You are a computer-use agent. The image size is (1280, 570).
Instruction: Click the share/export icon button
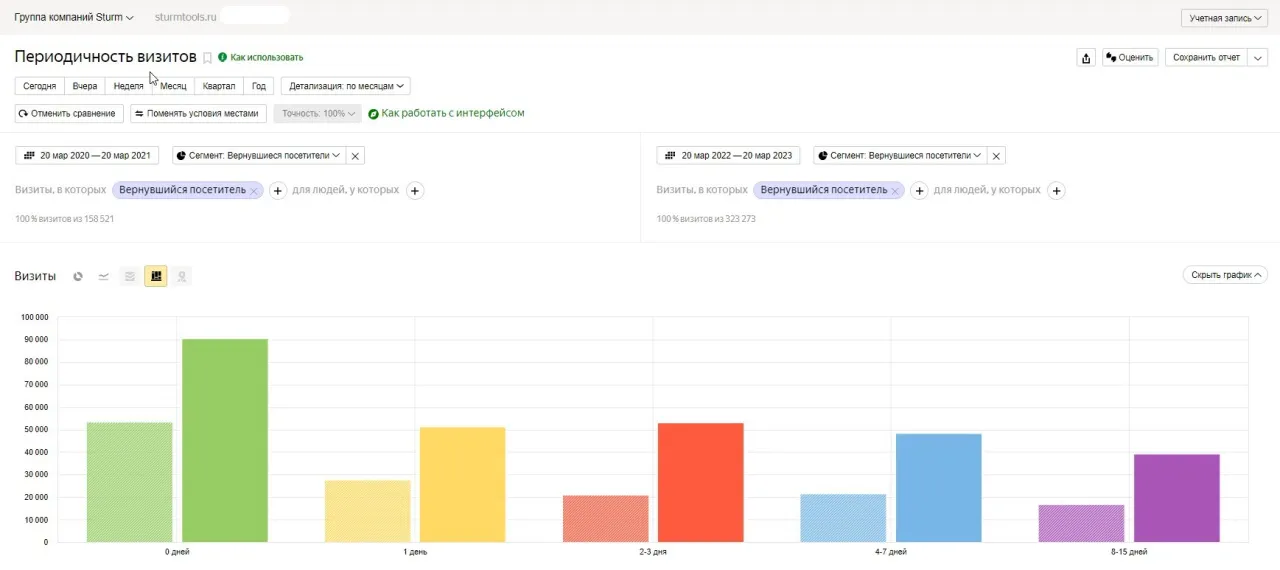tap(1086, 58)
